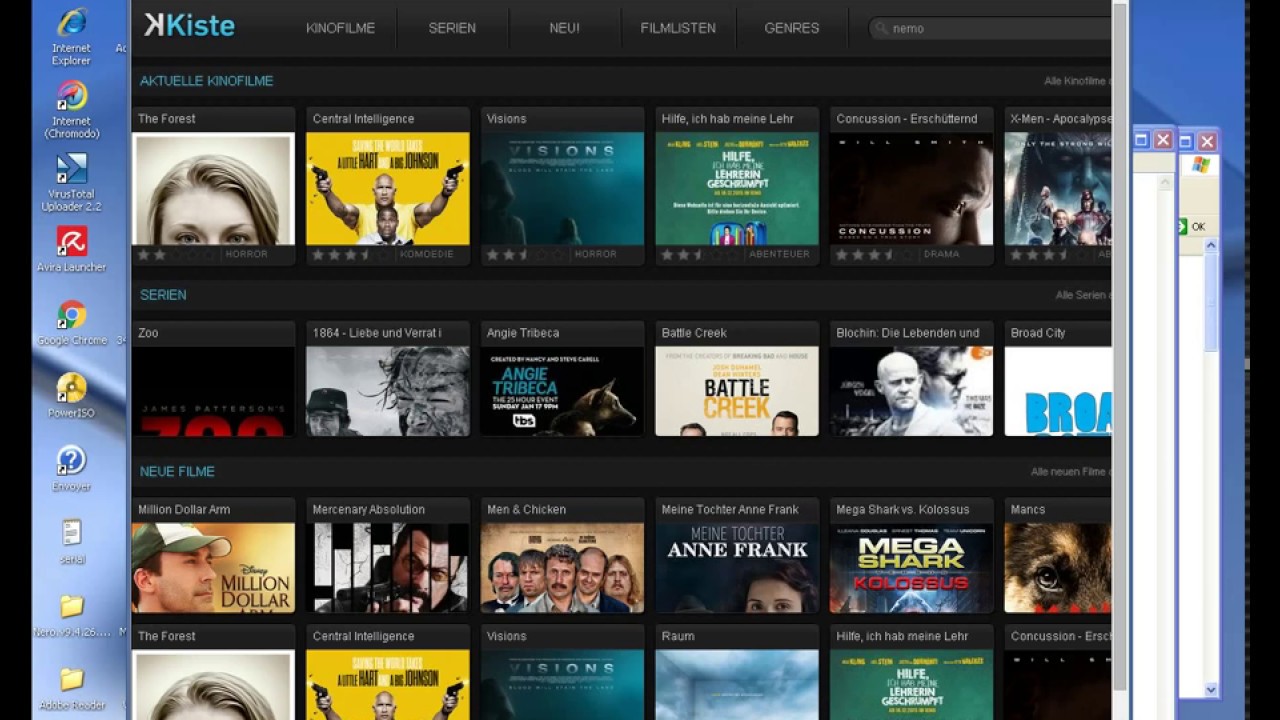1280x720 pixels.
Task: Open the Mega Shark vs. Kolossus poster
Action: 911,568
